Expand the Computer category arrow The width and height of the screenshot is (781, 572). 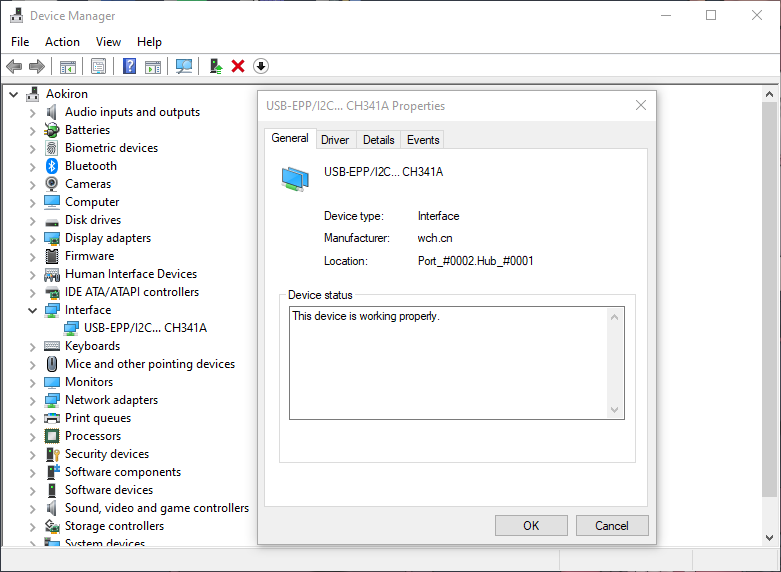32,203
